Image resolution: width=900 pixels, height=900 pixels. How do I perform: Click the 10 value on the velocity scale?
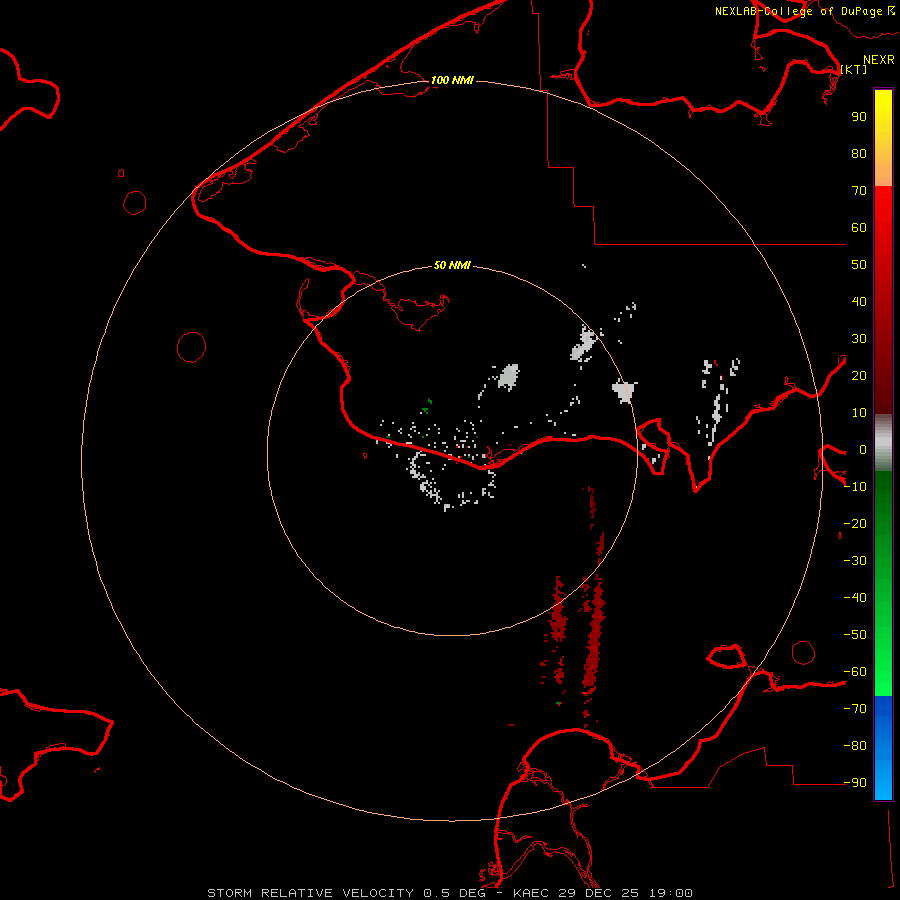point(859,413)
